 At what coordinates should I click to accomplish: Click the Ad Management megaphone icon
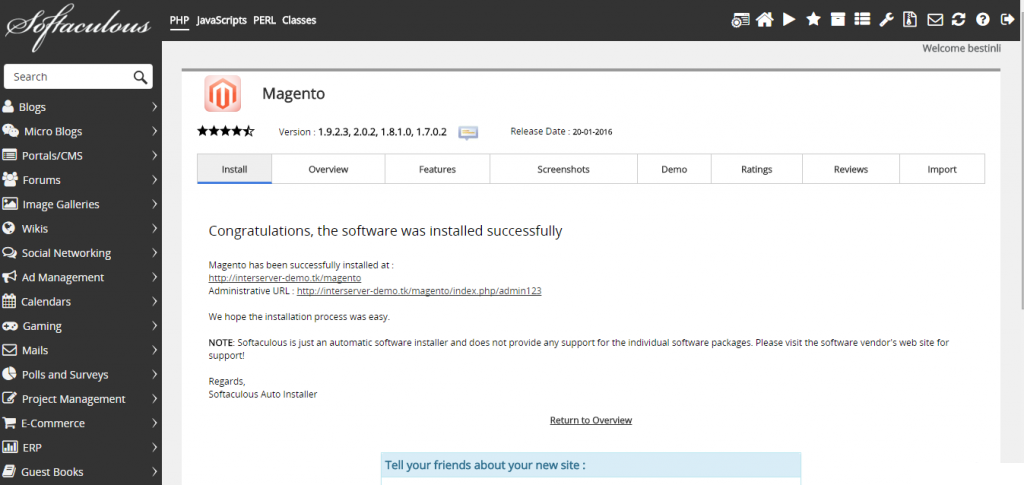pyautogui.click(x=9, y=277)
